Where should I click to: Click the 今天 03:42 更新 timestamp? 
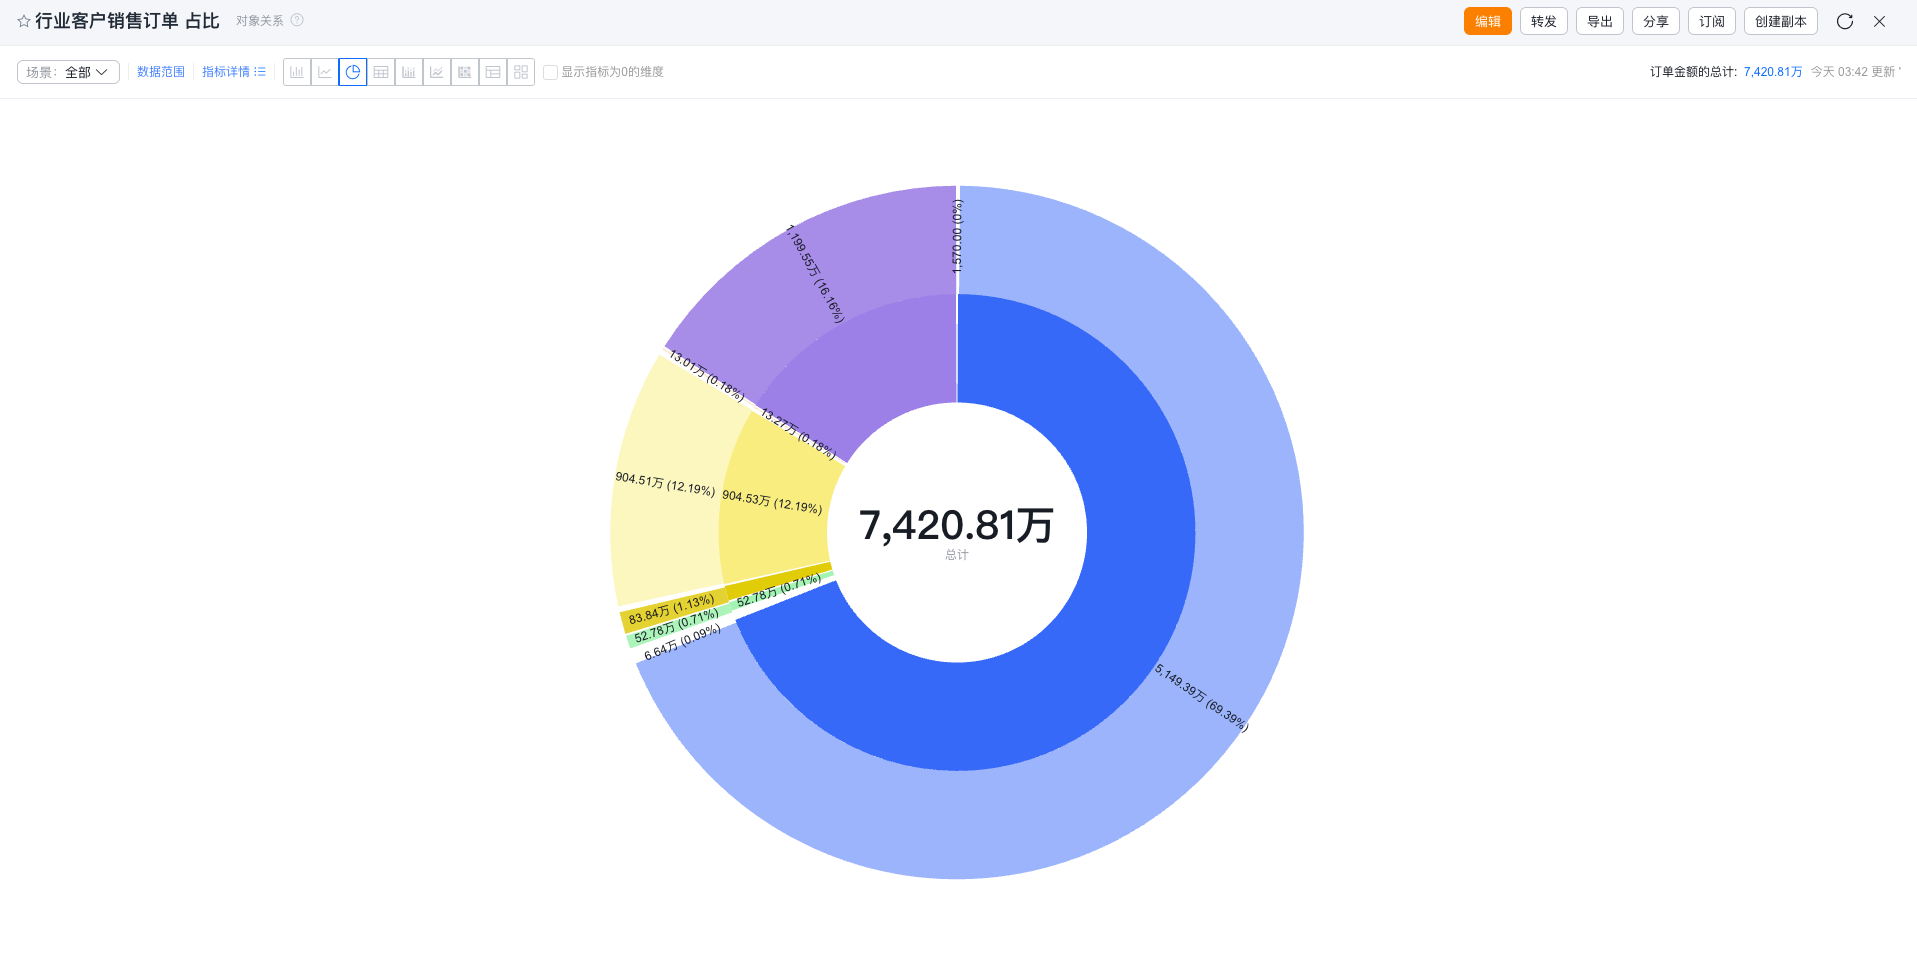[1853, 72]
